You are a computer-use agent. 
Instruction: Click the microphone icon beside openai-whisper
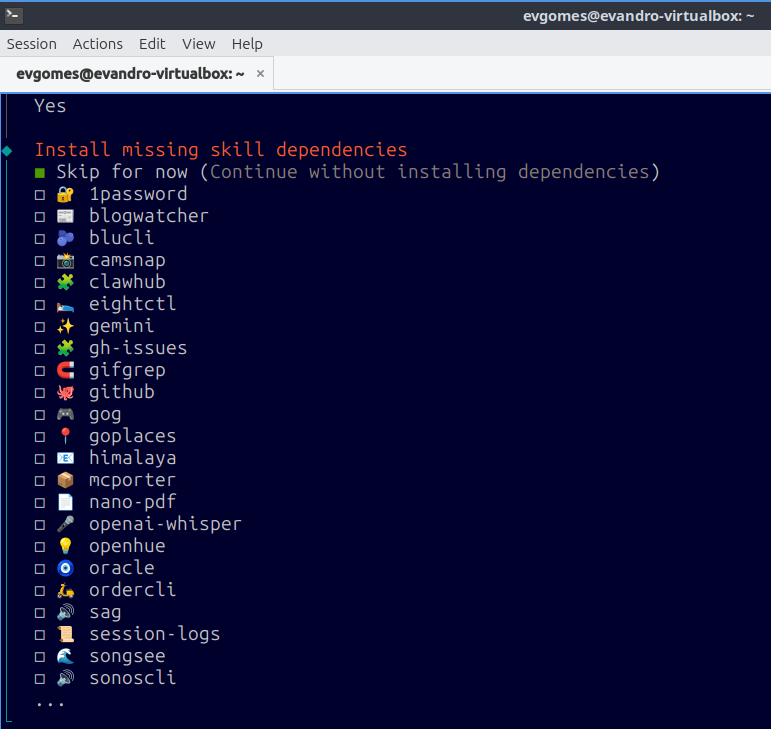pyautogui.click(x=65, y=524)
